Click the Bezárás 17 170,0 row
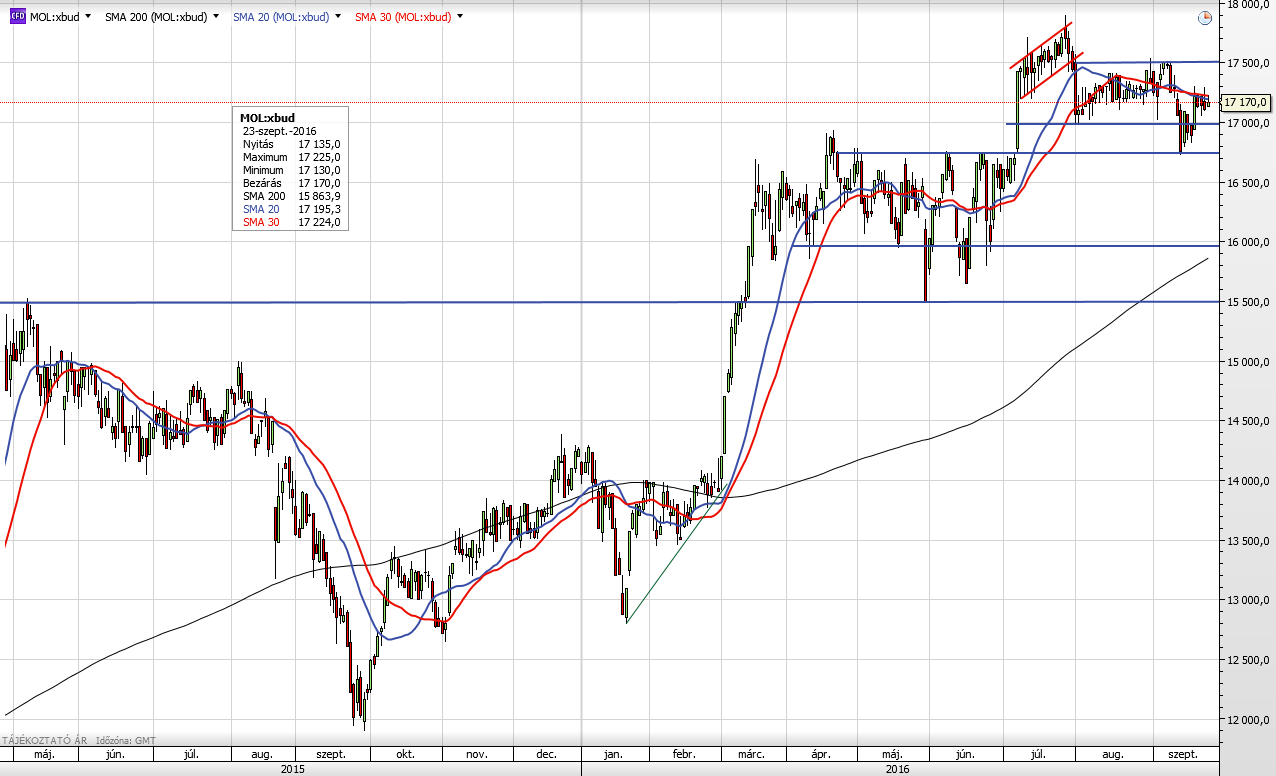Screen dimensions: 1276x776 (291, 183)
